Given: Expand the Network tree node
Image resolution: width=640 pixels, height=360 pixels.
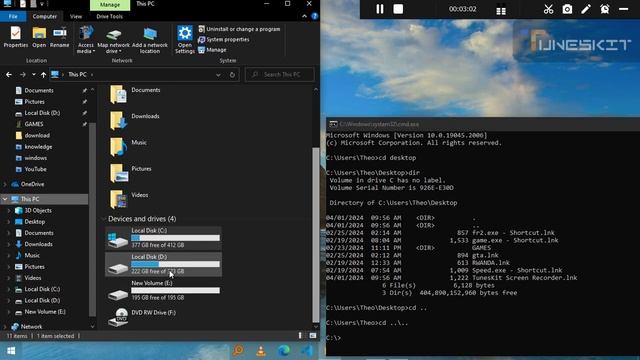Looking at the screenshot, I should pyautogui.click(x=5, y=327).
